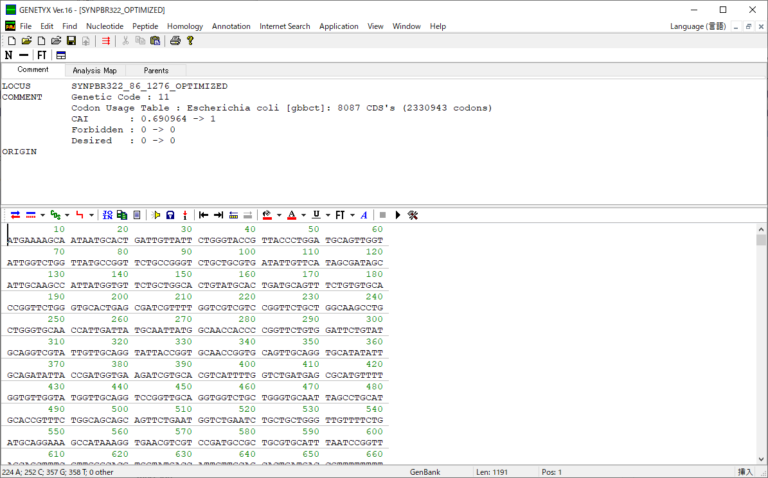Open a file with the yellow folder icon
Image resolution: width=768 pixels, height=478 pixels.
point(26,41)
